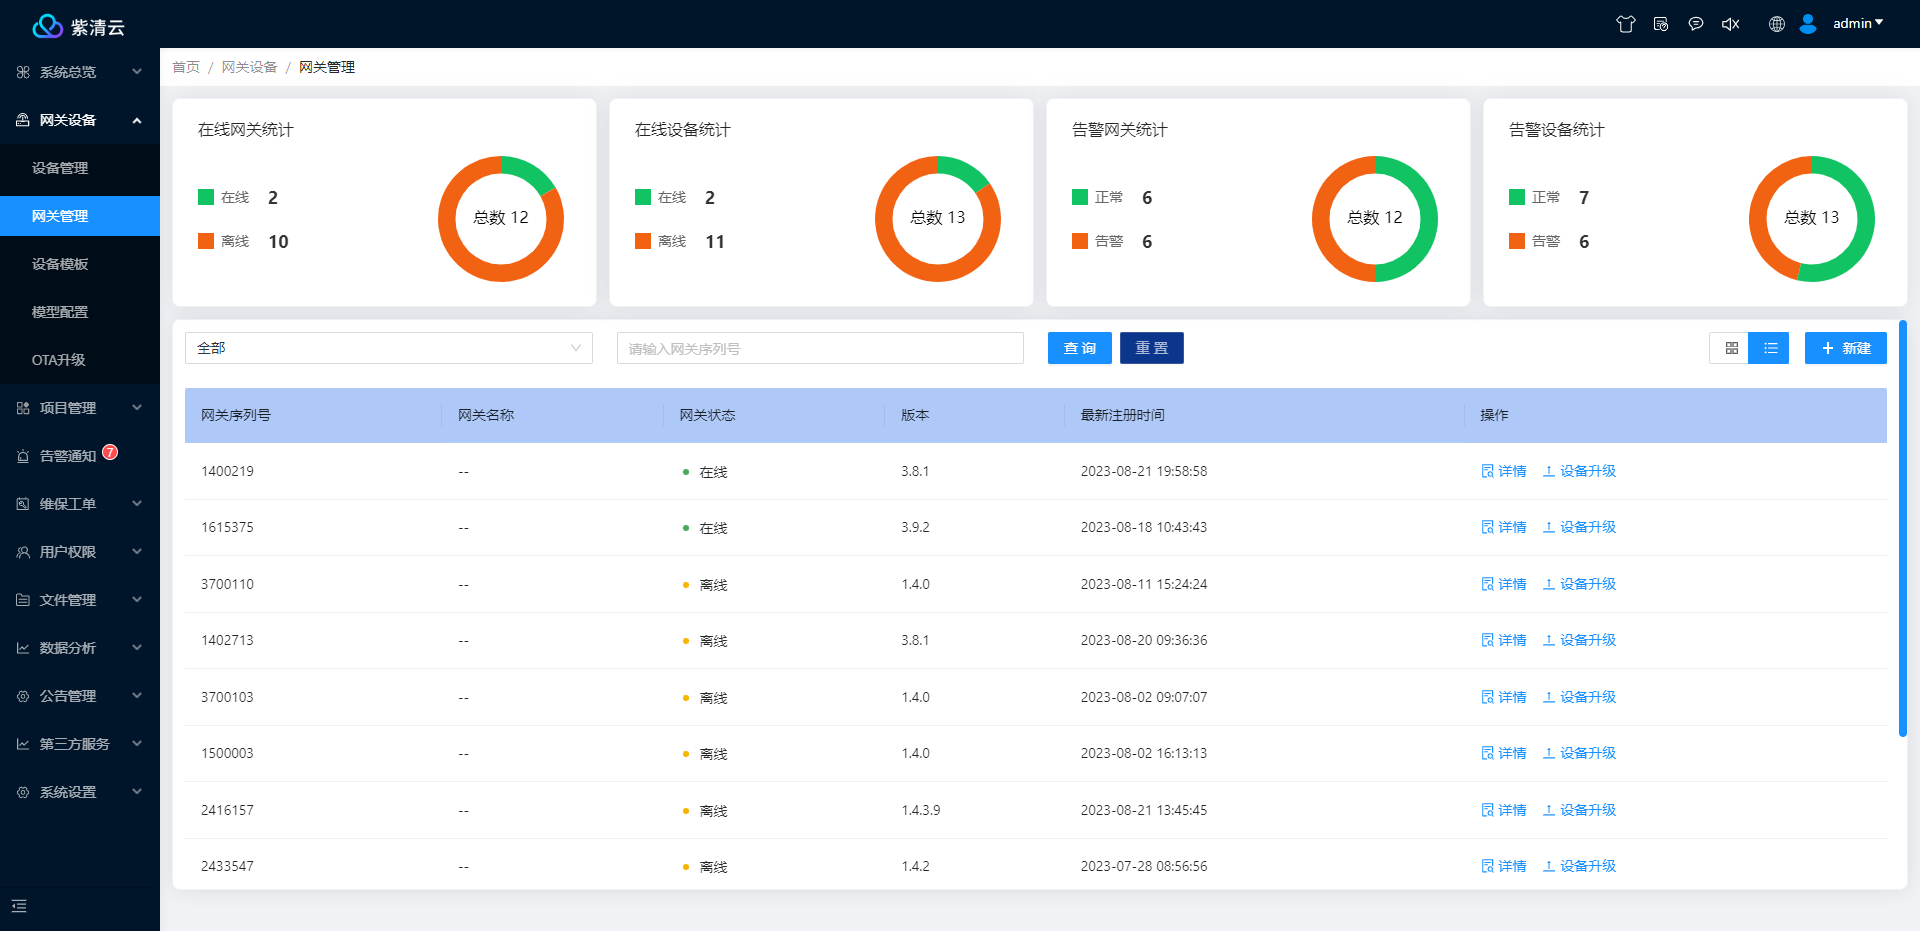Click the 告警设备统计 donut chart

[x=1812, y=218]
